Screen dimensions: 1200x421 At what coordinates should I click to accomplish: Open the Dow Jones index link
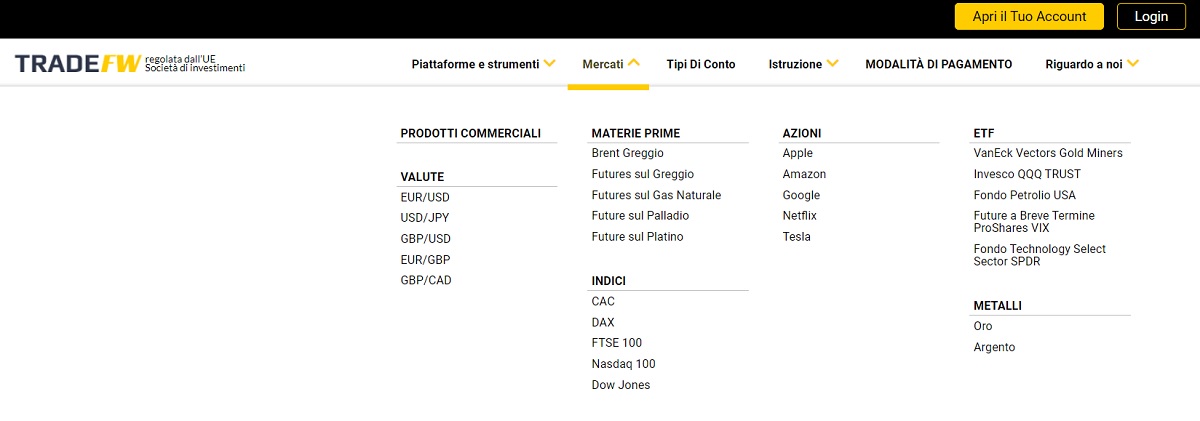click(620, 386)
